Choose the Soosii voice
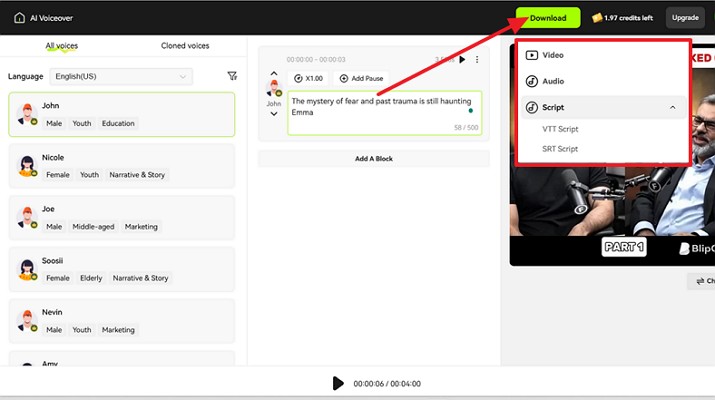Image resolution: width=715 pixels, height=400 pixels. pos(122,269)
